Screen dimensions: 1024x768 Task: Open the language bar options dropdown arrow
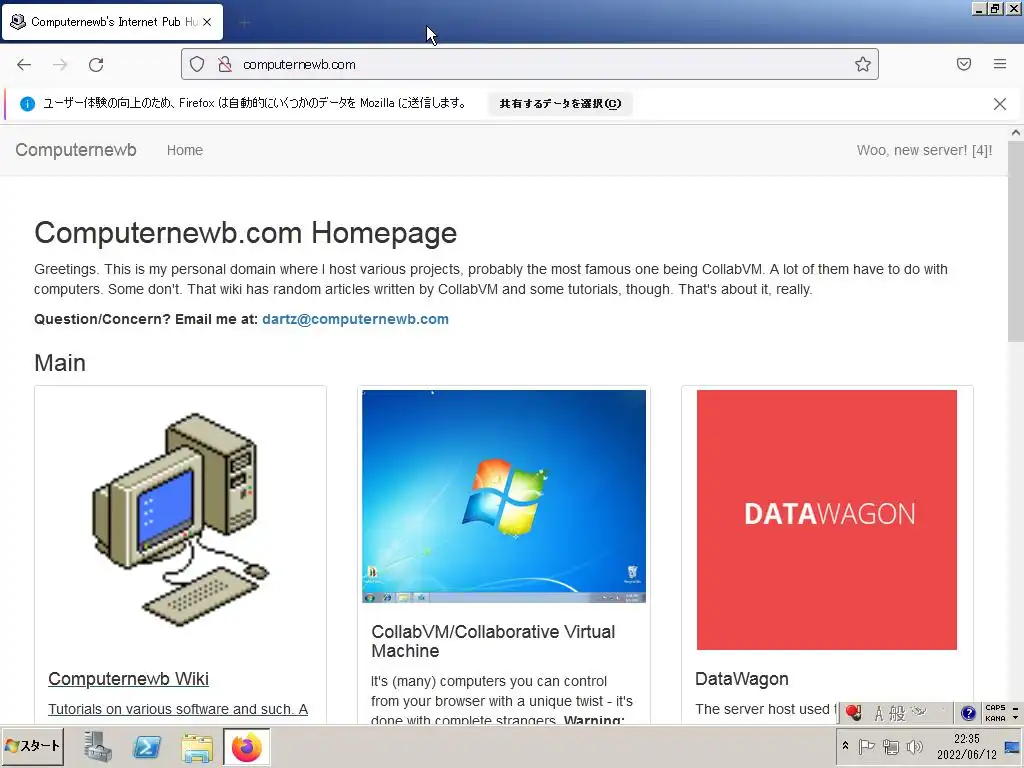click(x=1016, y=718)
